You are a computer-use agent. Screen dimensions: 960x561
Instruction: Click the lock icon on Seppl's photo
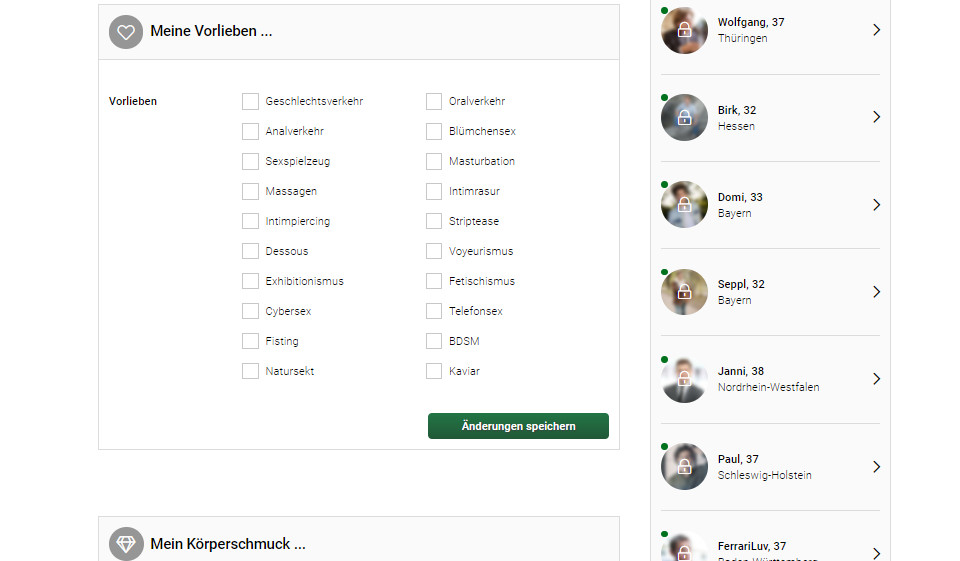pos(684,292)
